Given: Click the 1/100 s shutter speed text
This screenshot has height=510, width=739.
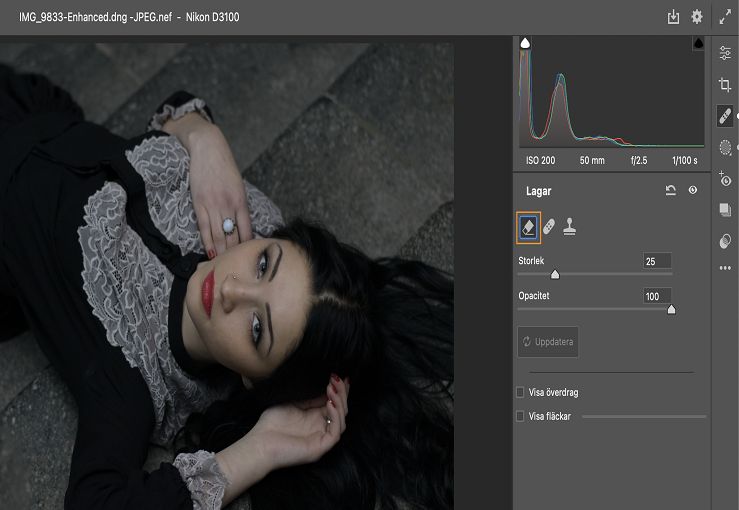Looking at the screenshot, I should tap(685, 160).
